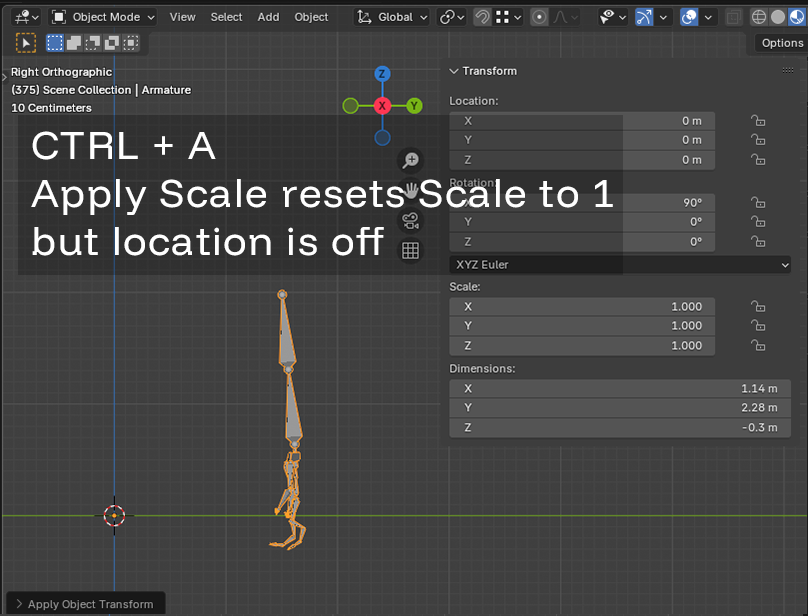Open the selectability and visibility dropdown
808x616 pixels.
point(612,18)
